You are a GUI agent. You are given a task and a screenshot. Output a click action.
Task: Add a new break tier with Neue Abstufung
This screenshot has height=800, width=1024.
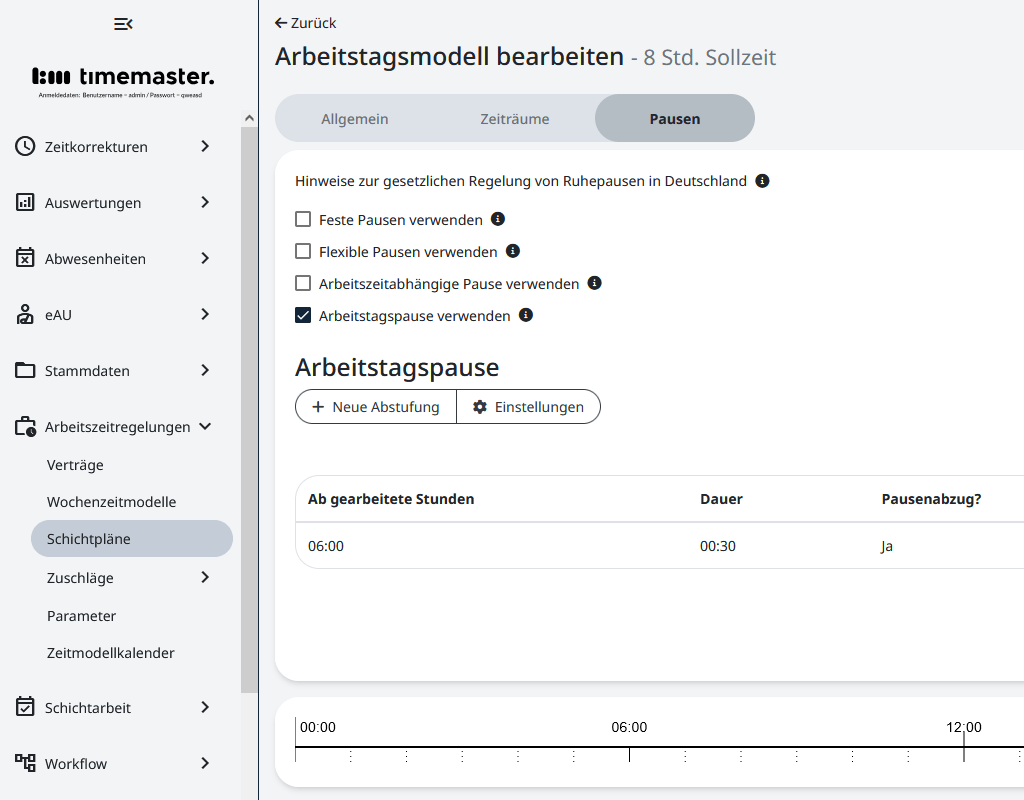[x=376, y=407]
